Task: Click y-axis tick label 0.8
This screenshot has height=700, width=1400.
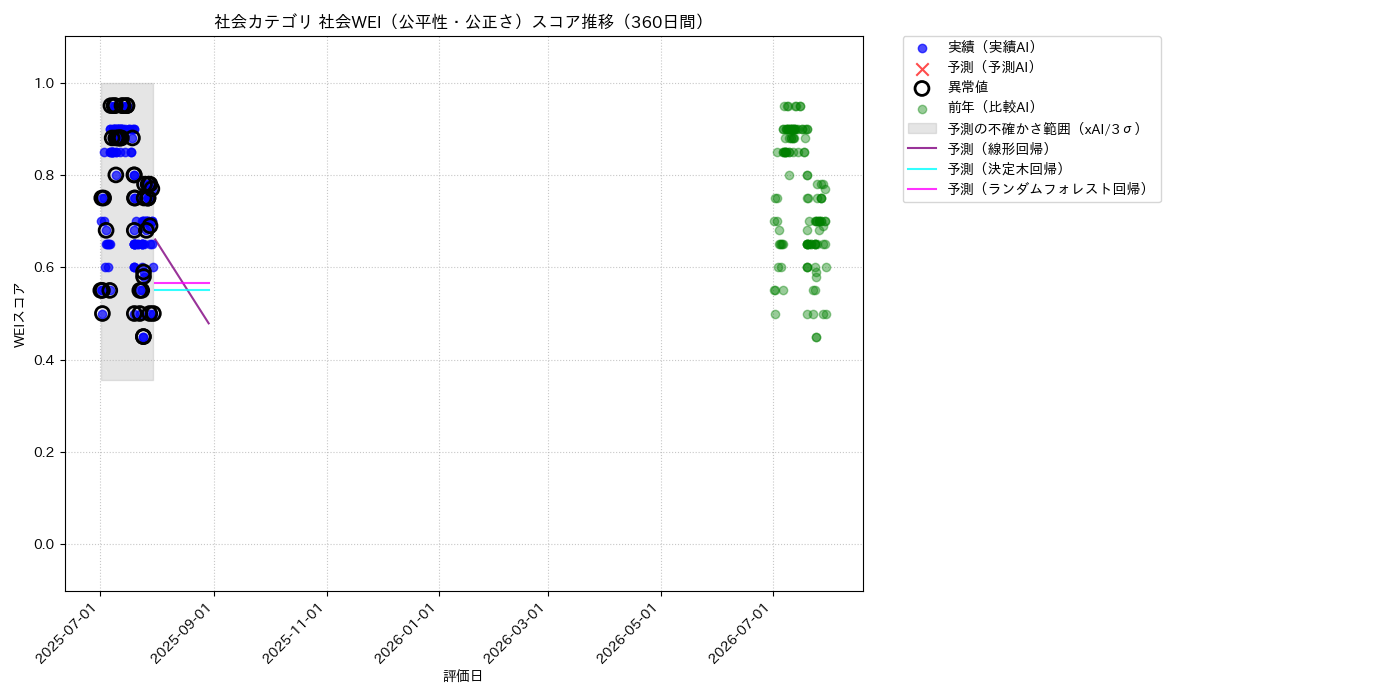Action: pyautogui.click(x=46, y=175)
